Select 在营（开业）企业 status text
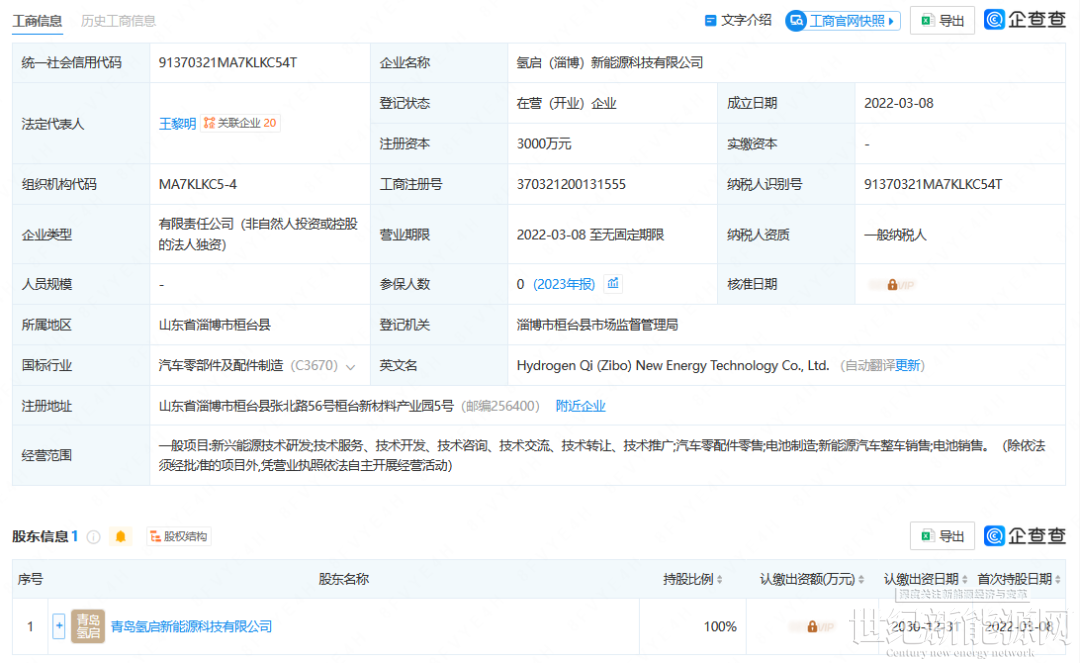This screenshot has height=663, width=1080. [566, 103]
